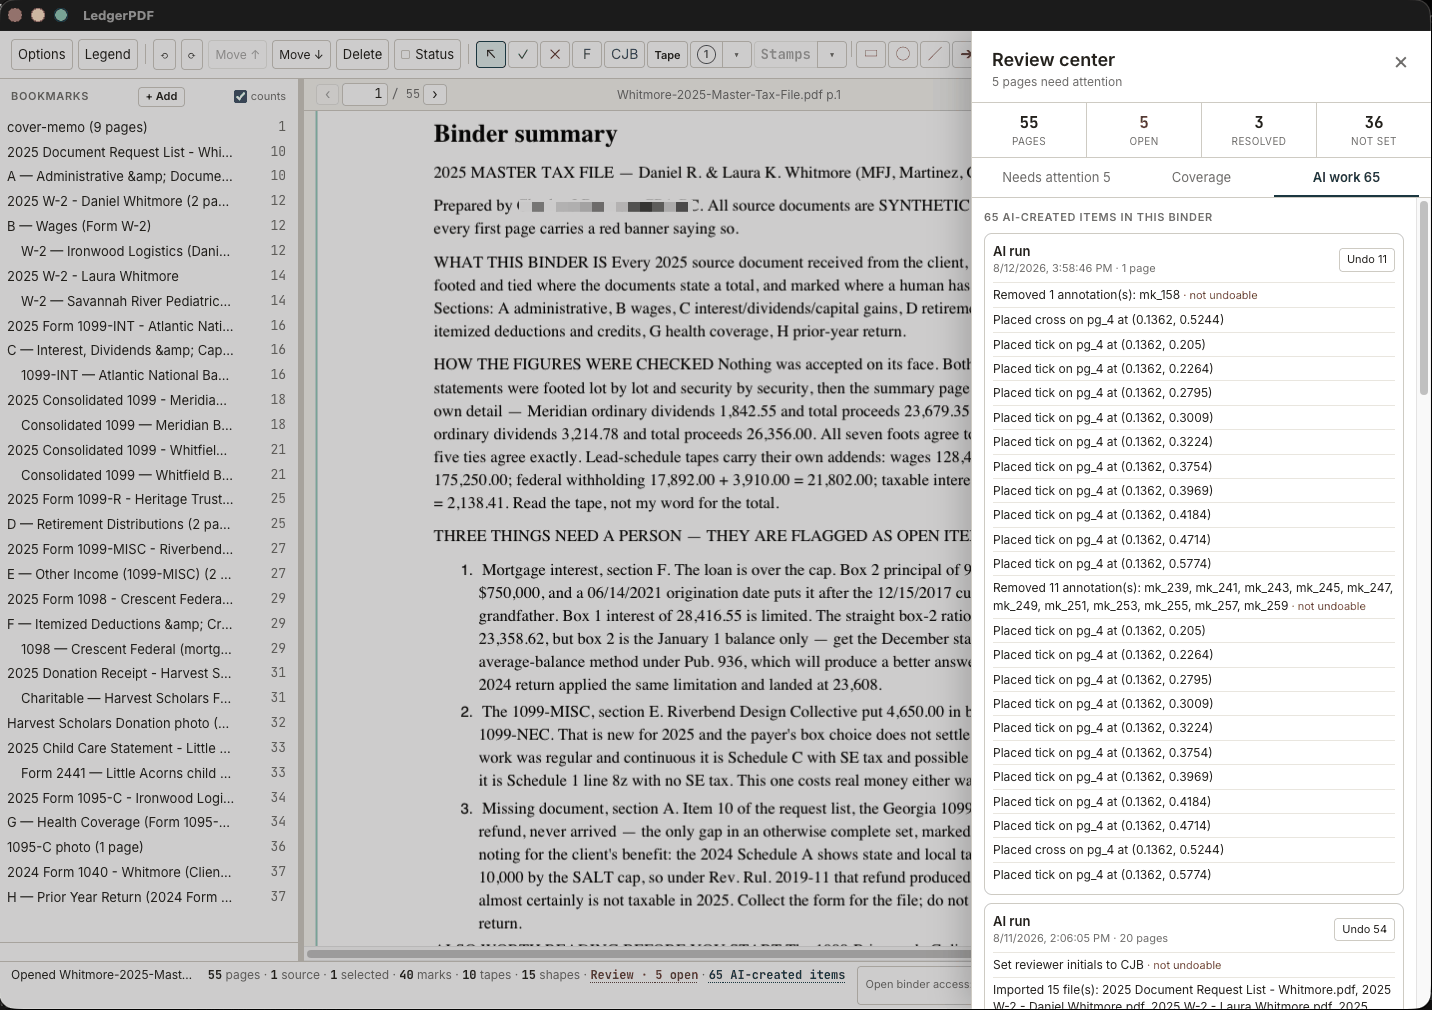
Task: Select the CJB initials stamp
Action: 624,55
